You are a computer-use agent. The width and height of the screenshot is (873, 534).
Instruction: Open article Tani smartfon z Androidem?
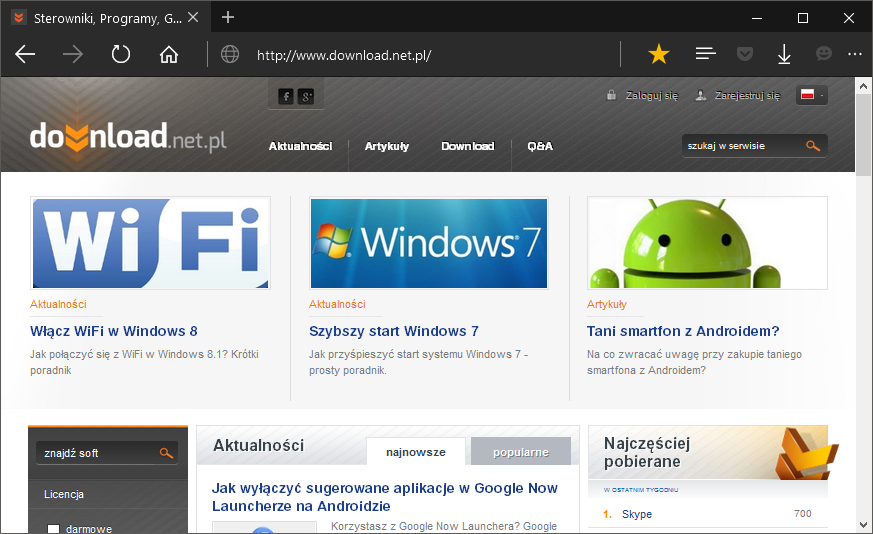683,331
